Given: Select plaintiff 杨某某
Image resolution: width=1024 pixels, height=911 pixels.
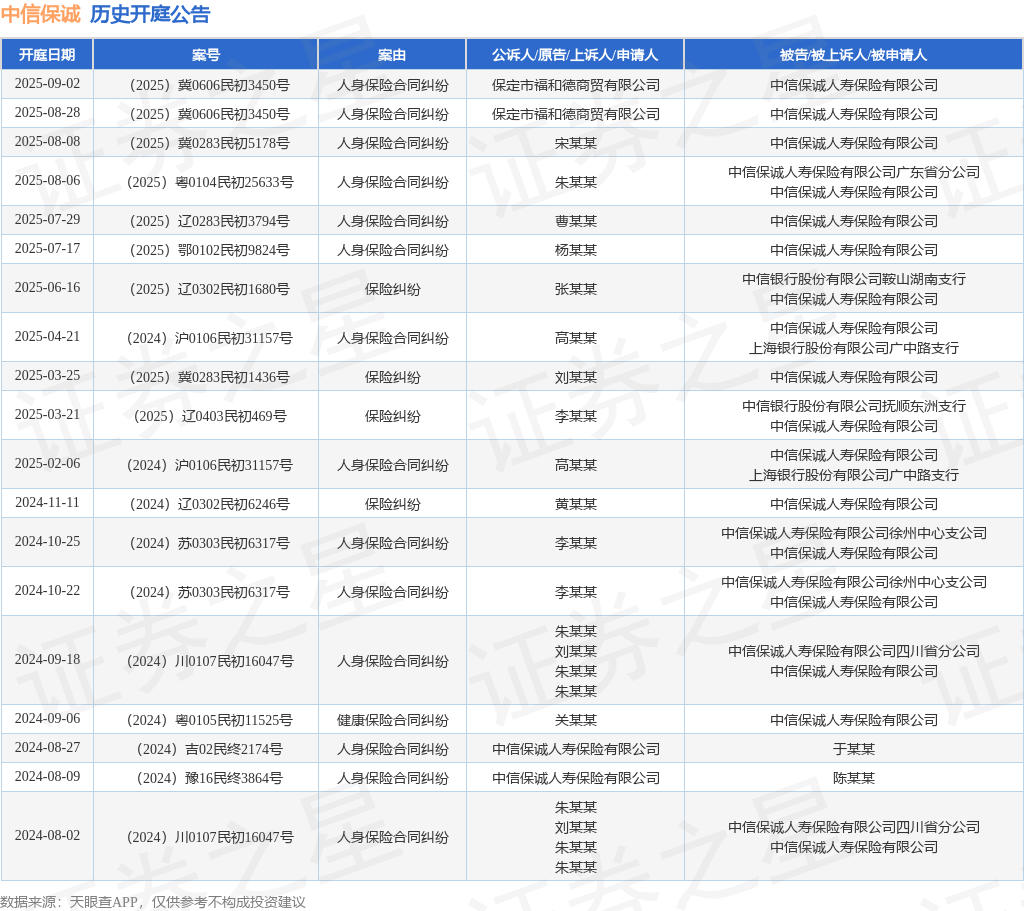Looking at the screenshot, I should [x=575, y=250].
